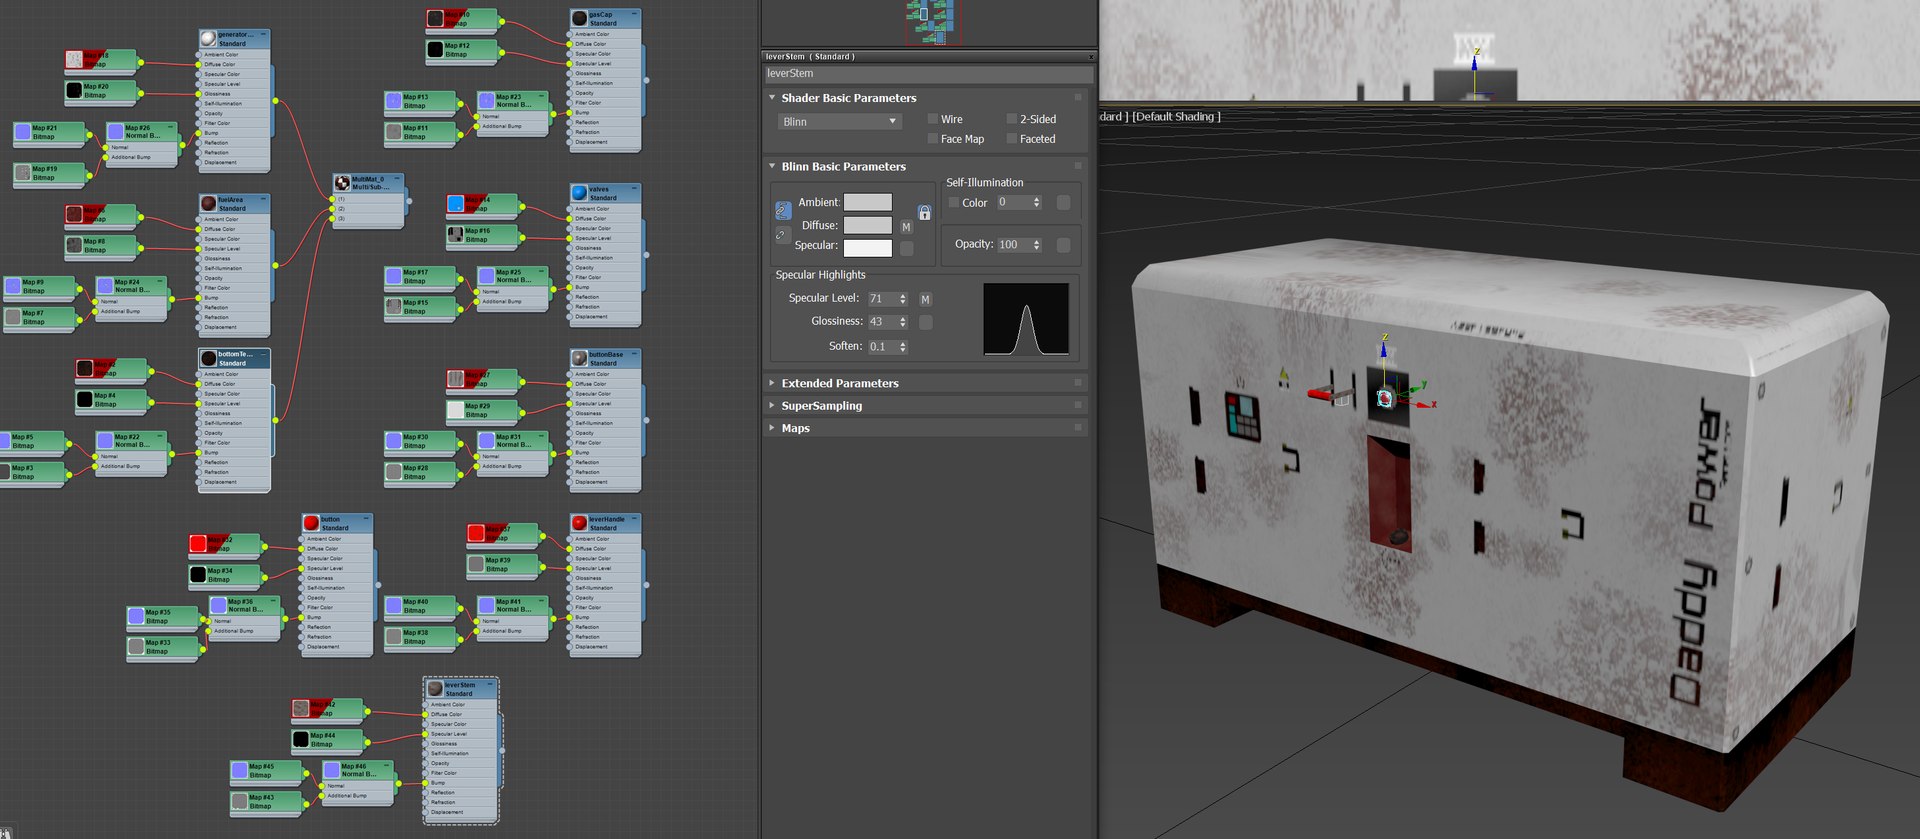The width and height of the screenshot is (1920, 839).
Task: Click the Map #12 black bitmap thumbnail
Action: pyautogui.click(x=435, y=48)
